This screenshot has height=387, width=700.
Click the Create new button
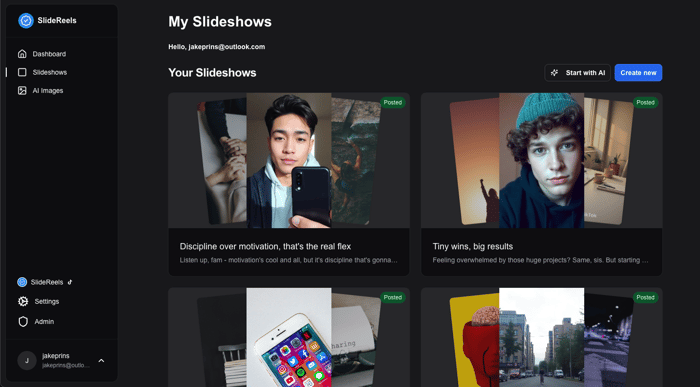pyautogui.click(x=638, y=73)
